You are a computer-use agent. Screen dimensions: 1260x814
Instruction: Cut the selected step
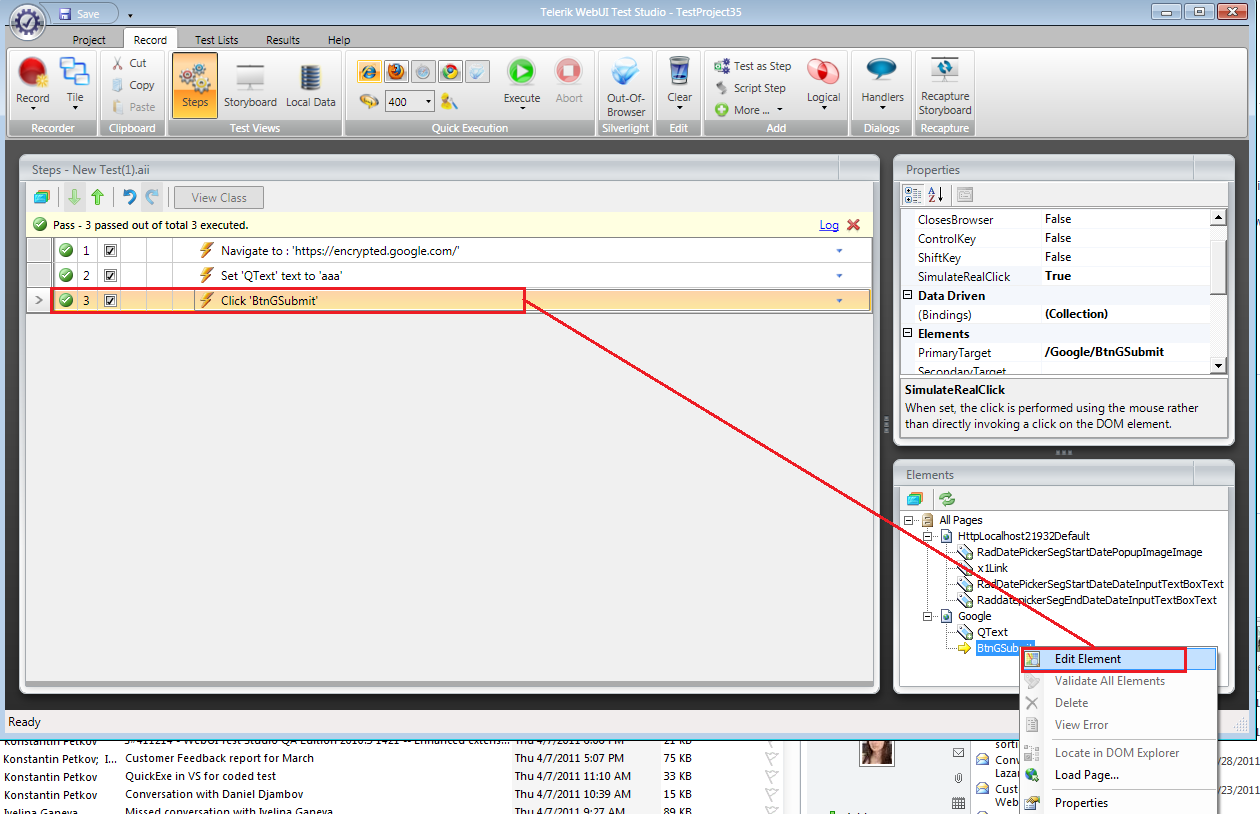click(129, 63)
